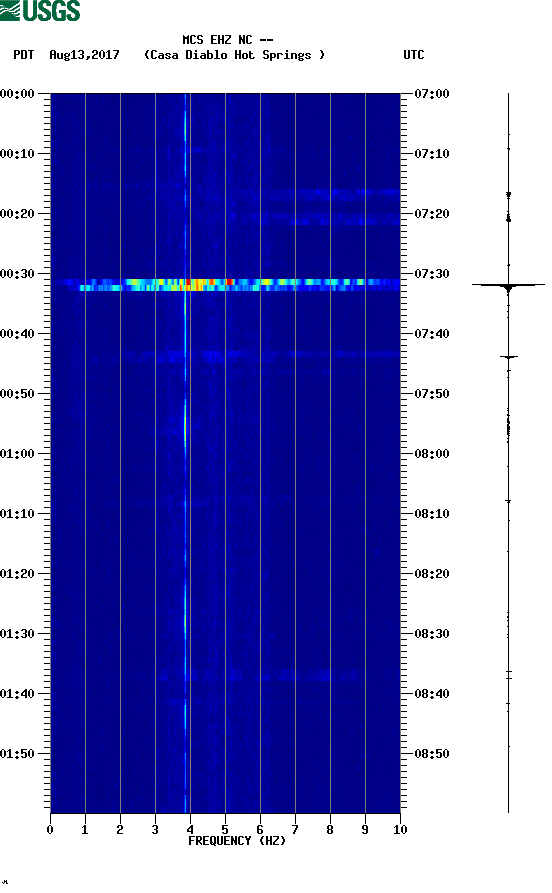Click "(Casa Diablo Hot Springs )" text
Image resolution: width=552 pixels, height=893 pixels.
(x=234, y=55)
